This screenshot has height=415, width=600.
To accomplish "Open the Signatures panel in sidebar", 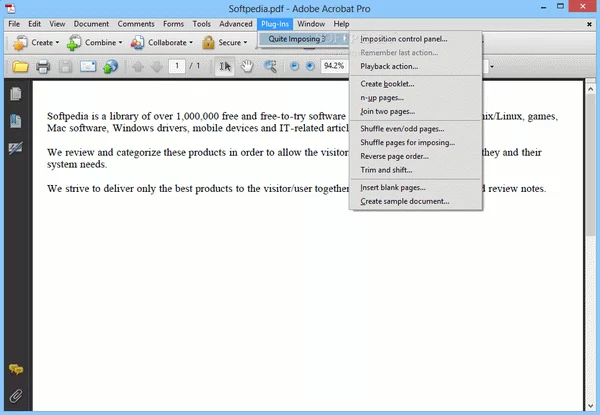I will tap(16, 149).
